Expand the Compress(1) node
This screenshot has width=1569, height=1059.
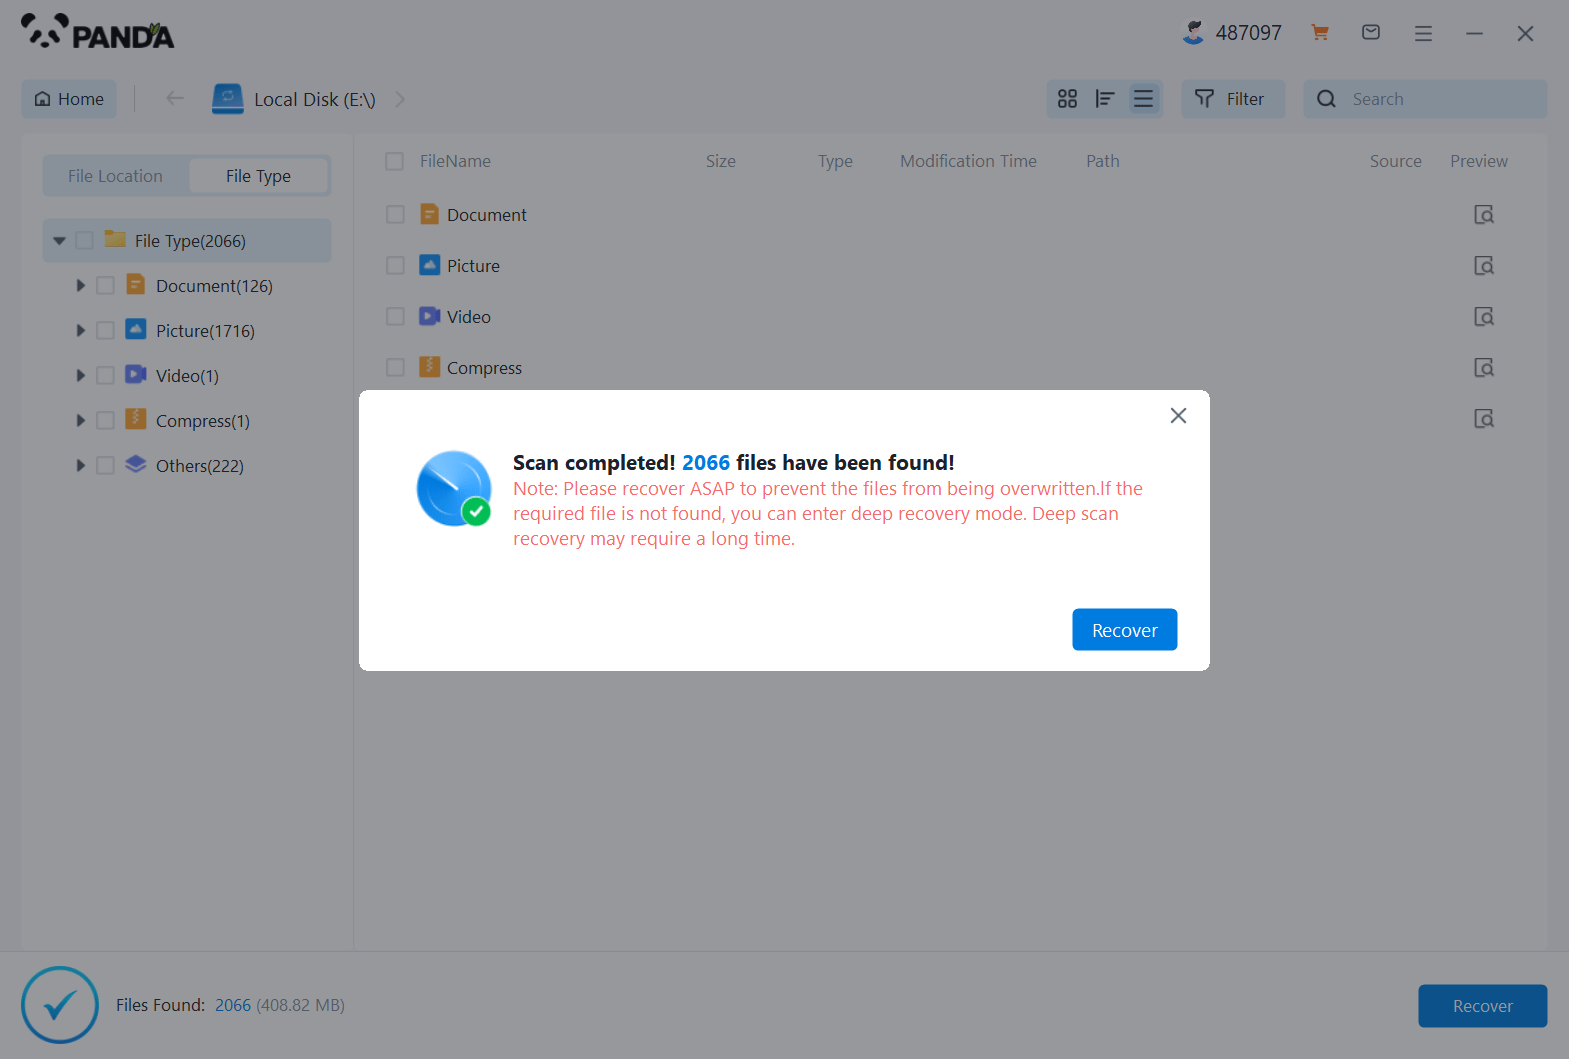point(80,421)
